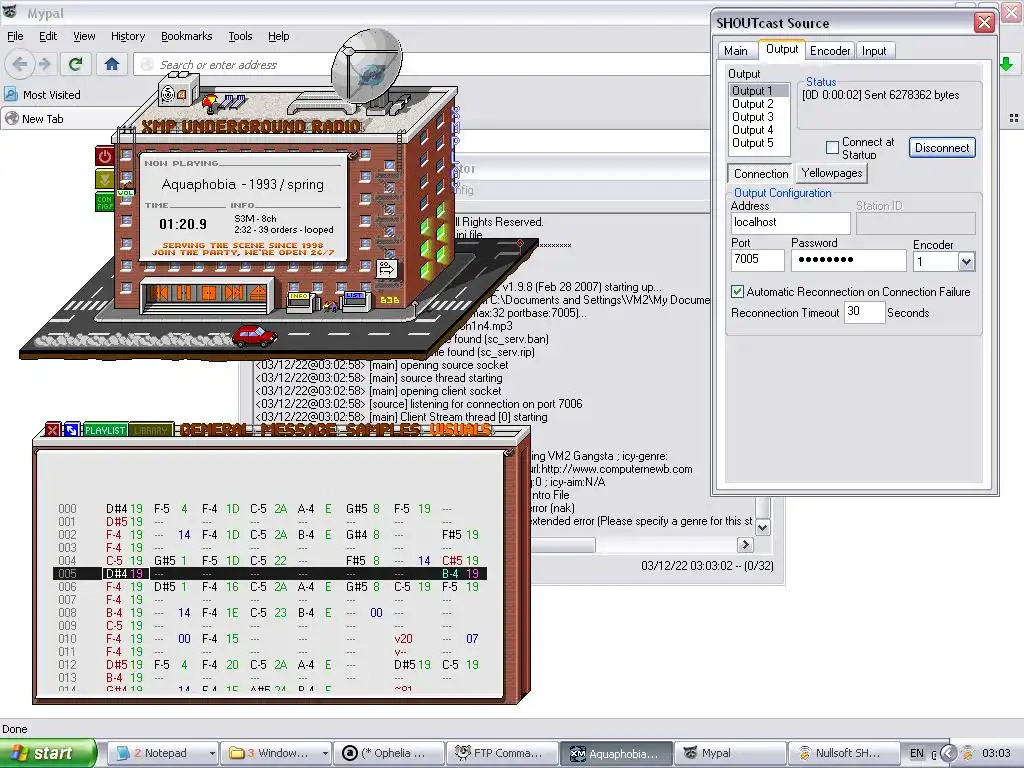Open the Connection sub-tab

(761, 174)
